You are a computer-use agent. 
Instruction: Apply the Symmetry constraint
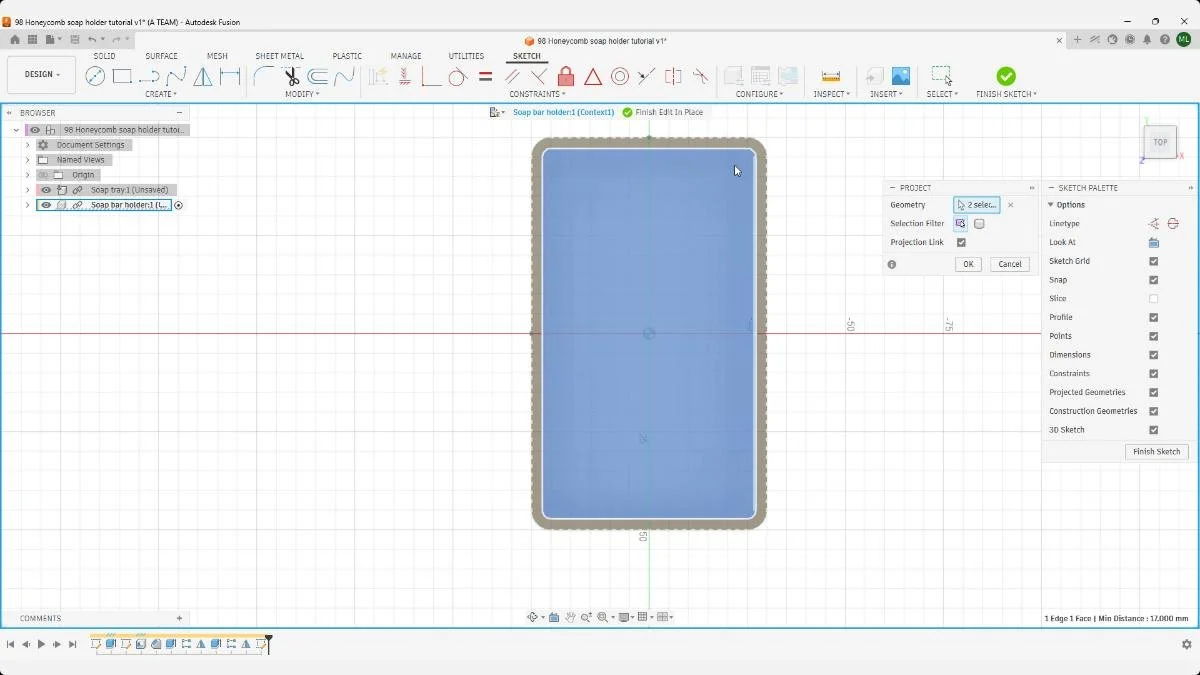pyautogui.click(x=674, y=77)
